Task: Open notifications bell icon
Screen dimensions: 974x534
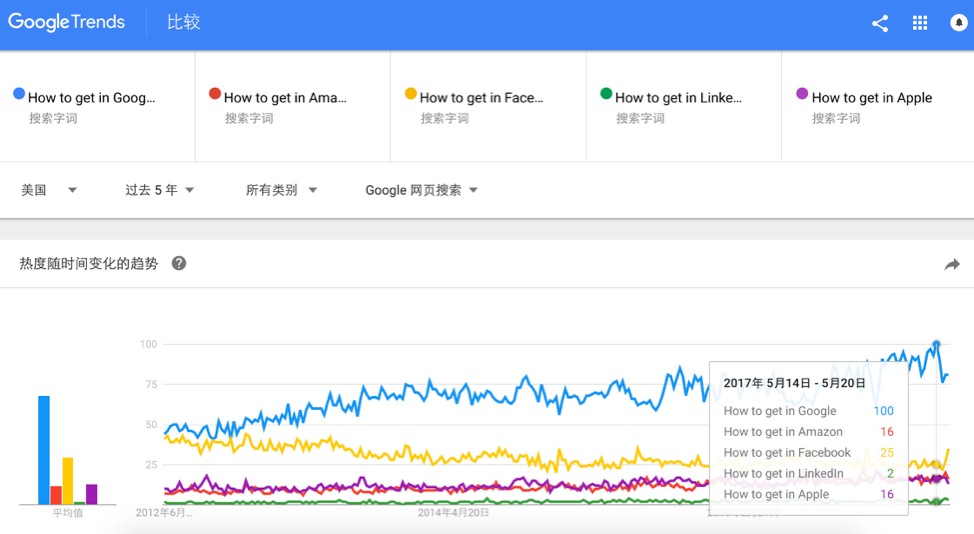Action: point(958,23)
